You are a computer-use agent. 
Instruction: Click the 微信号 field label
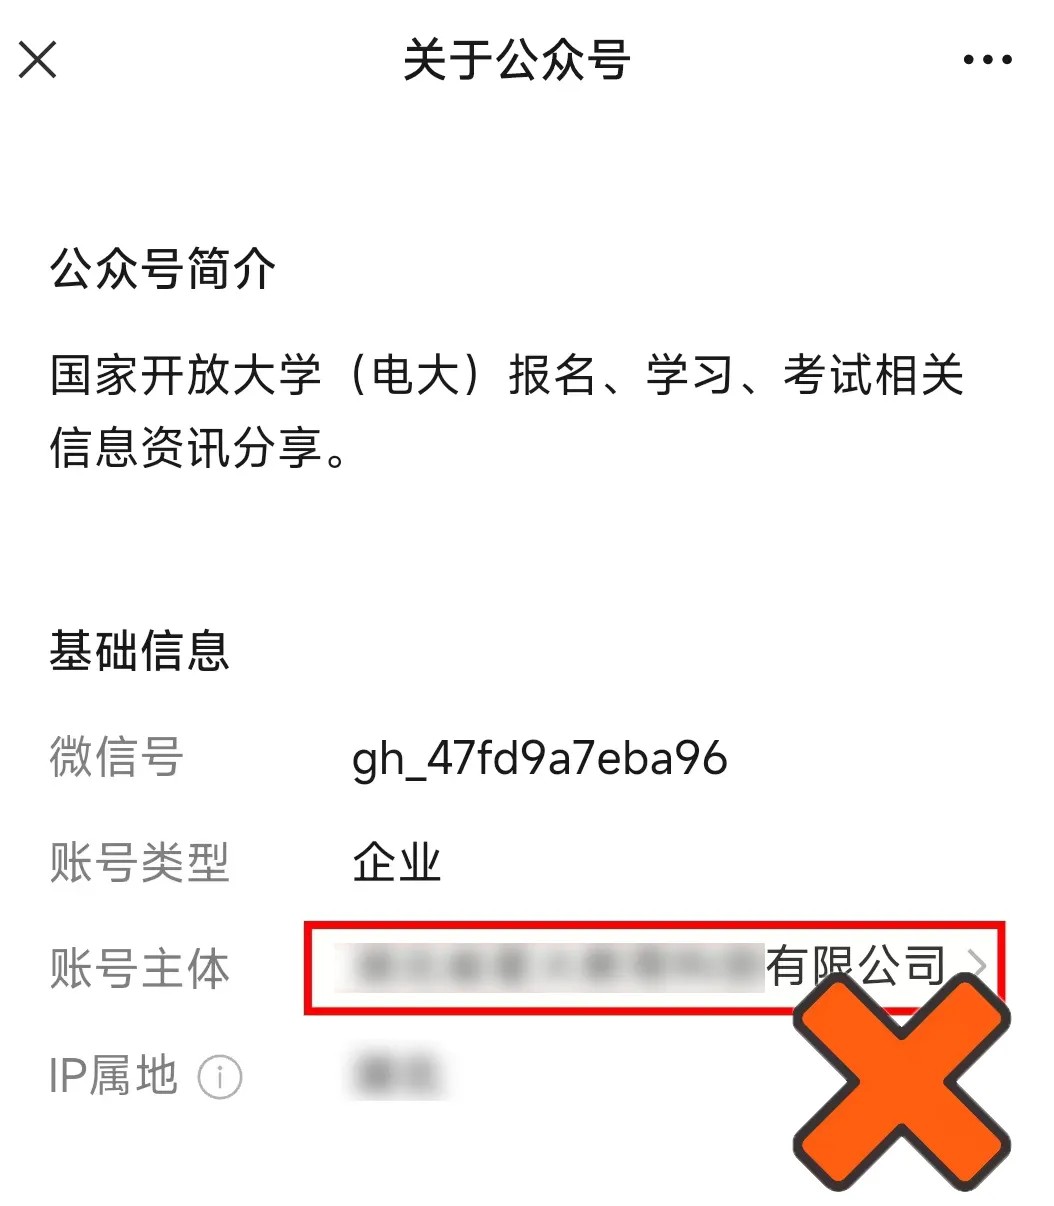click(x=117, y=757)
